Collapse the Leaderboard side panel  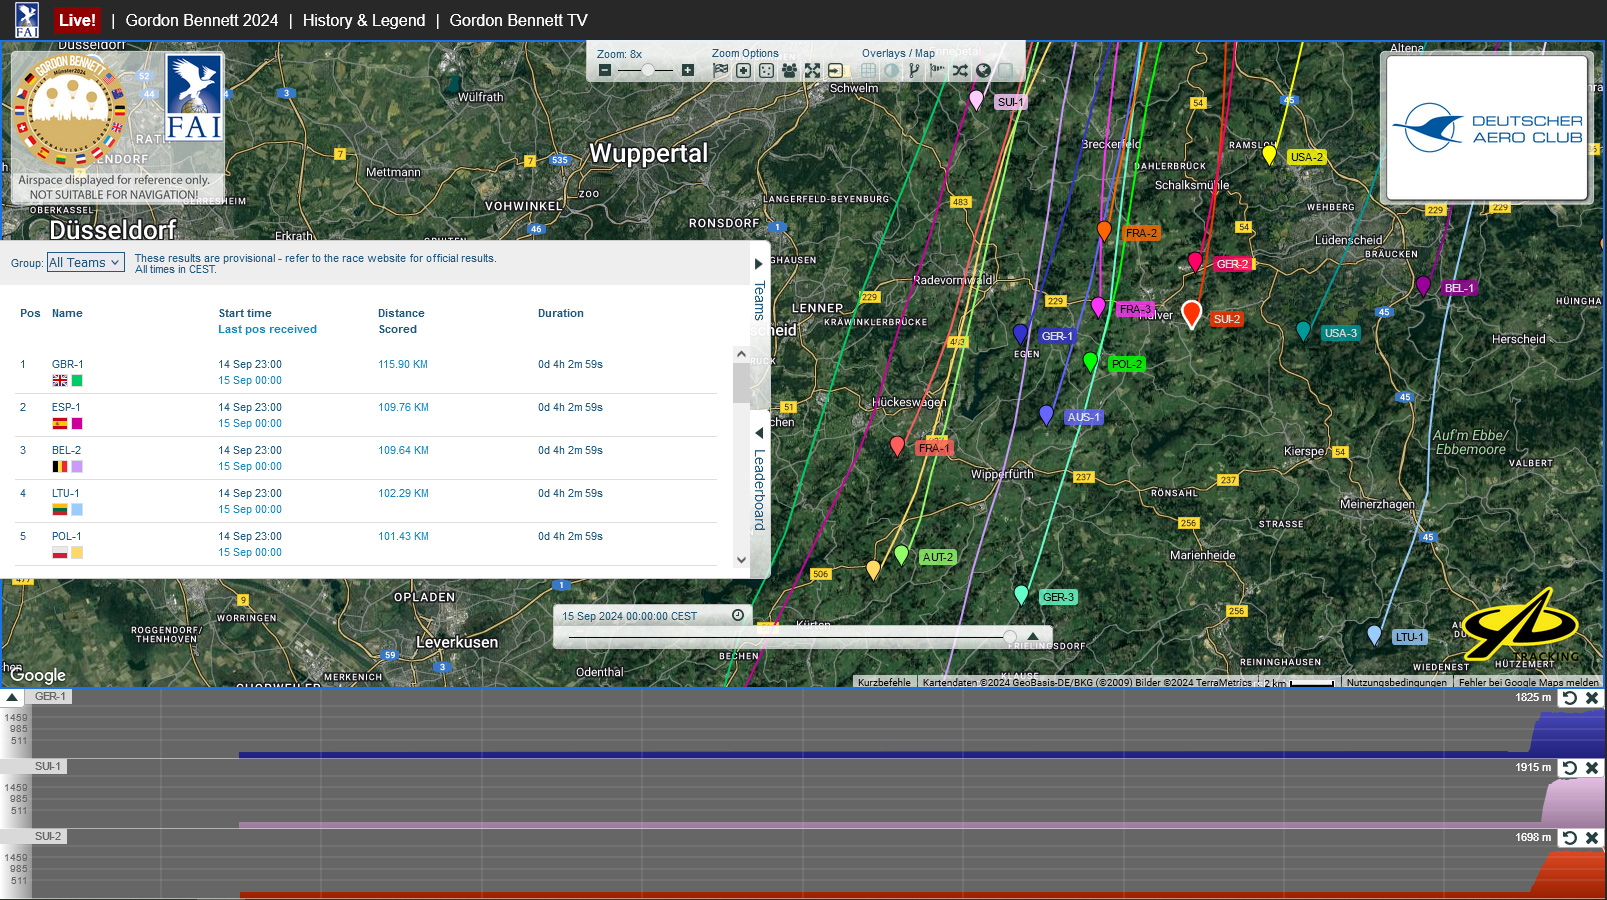pos(759,433)
